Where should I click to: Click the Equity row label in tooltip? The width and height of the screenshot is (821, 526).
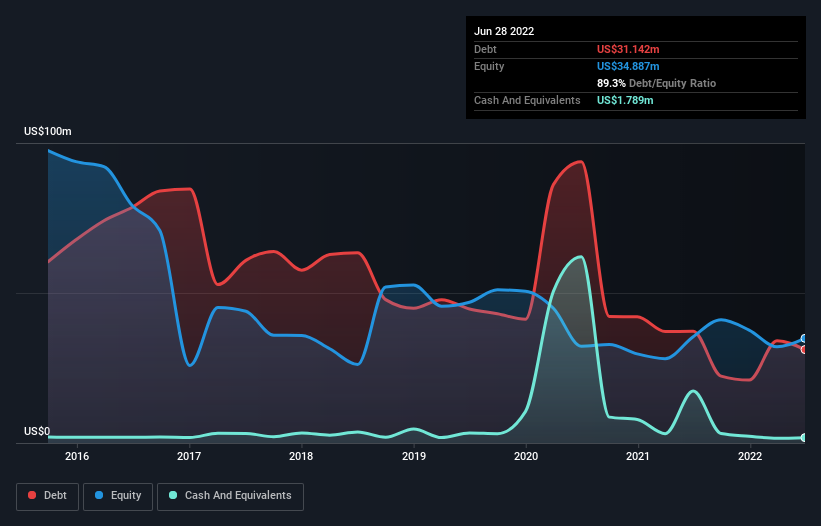point(489,66)
